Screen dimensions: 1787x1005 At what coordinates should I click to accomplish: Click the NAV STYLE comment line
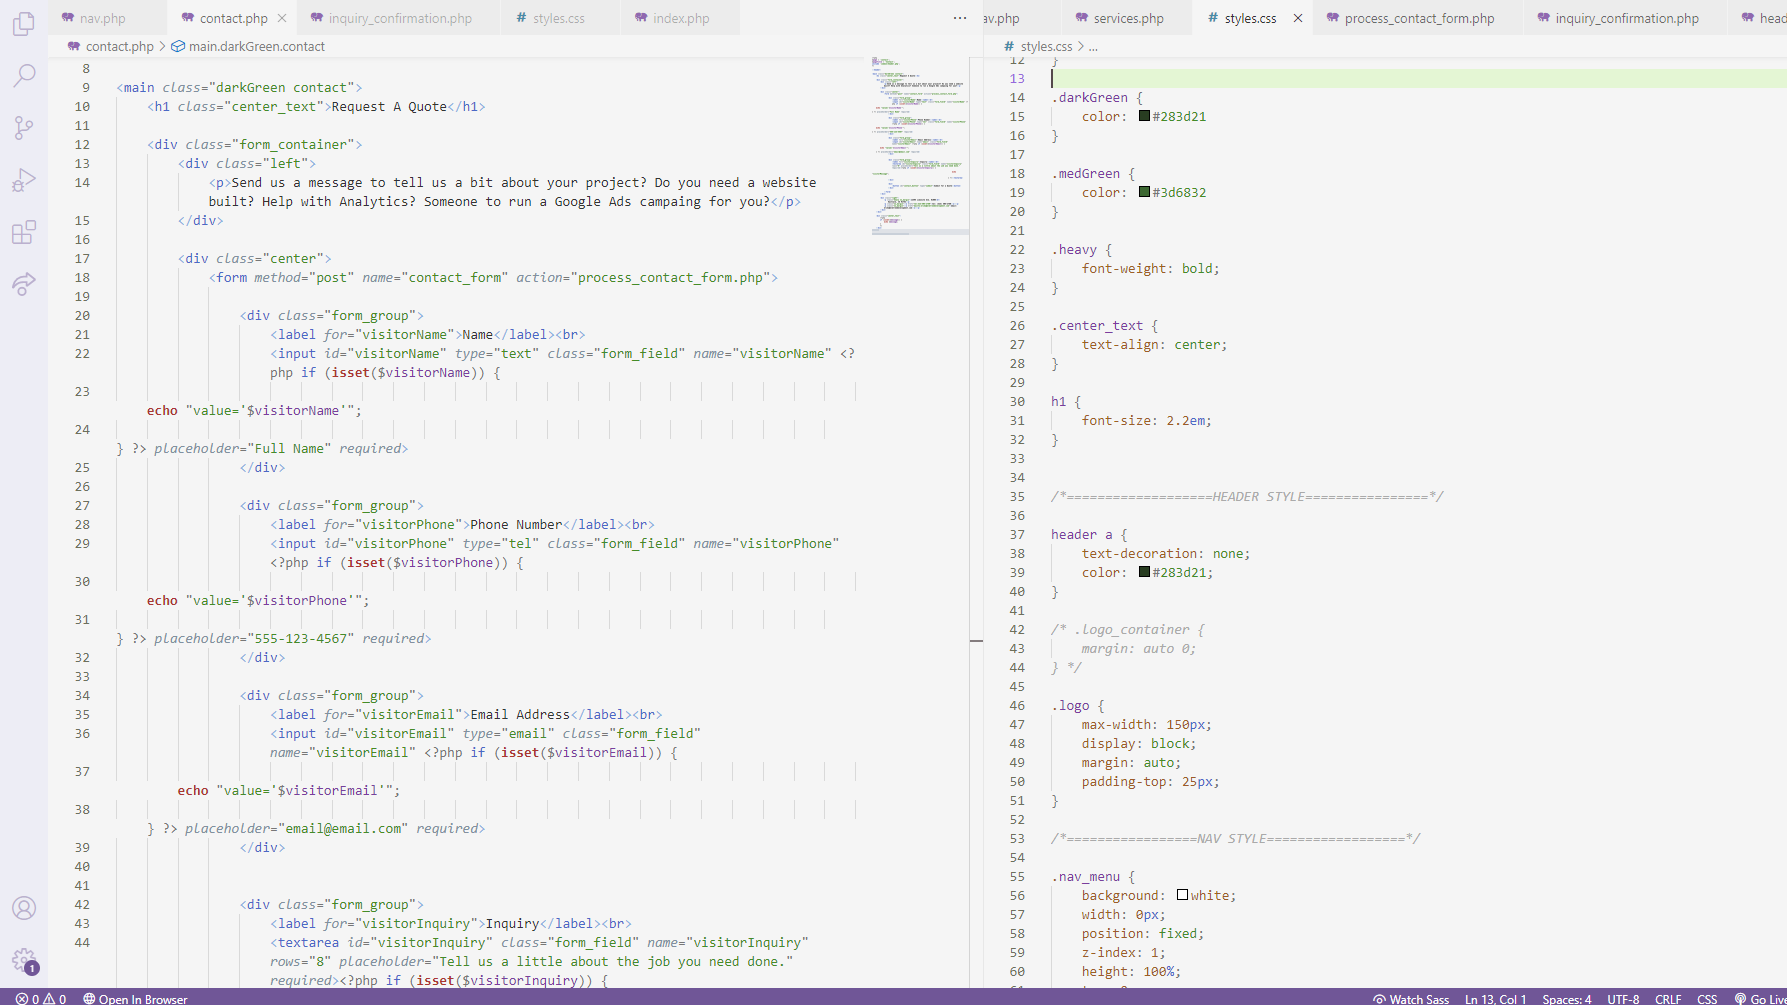[1235, 838]
